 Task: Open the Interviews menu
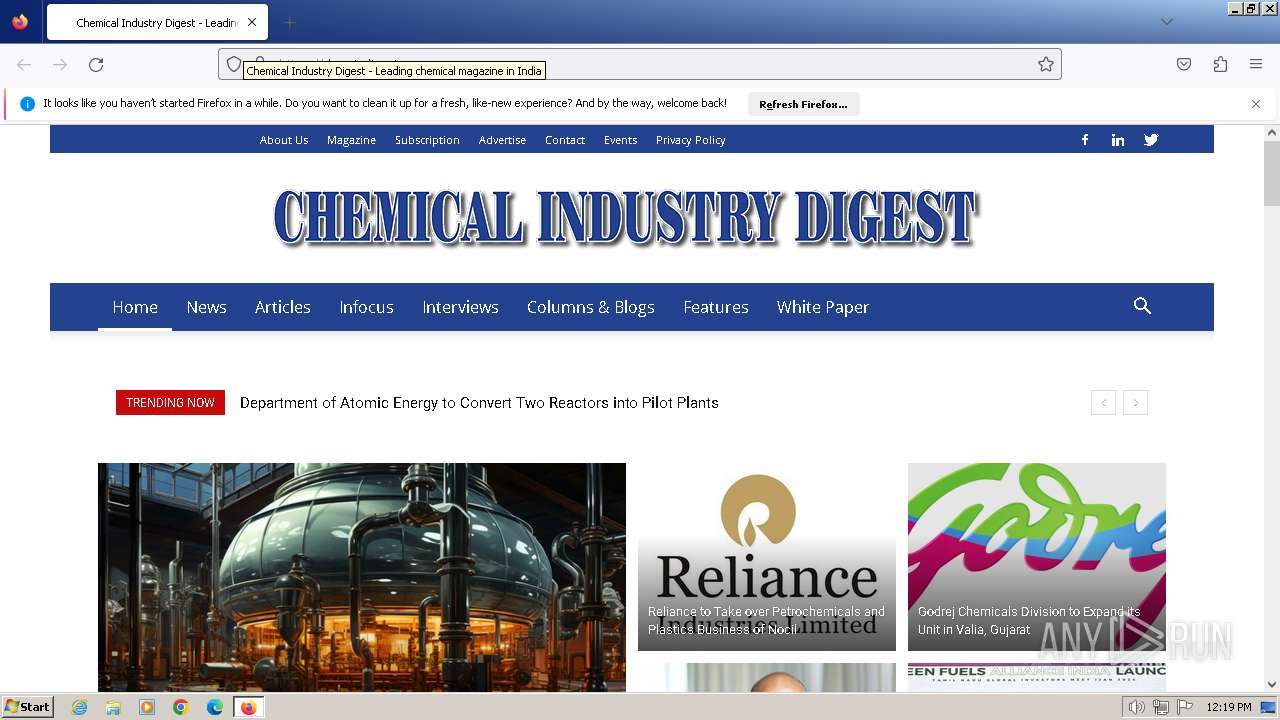(460, 307)
